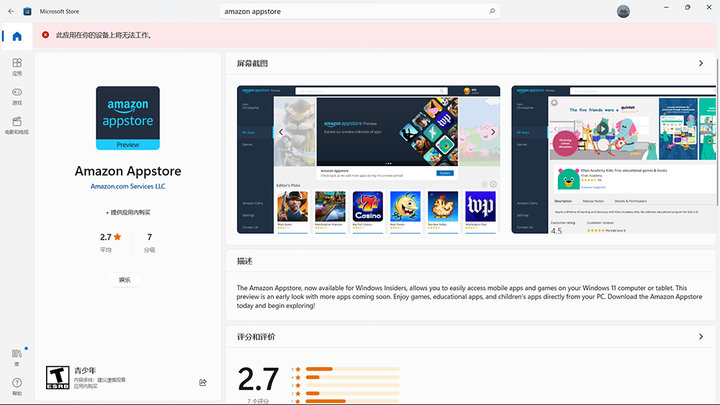The image size is (720, 405).
Task: Open Movies & TV sidebar section
Action: (17, 125)
